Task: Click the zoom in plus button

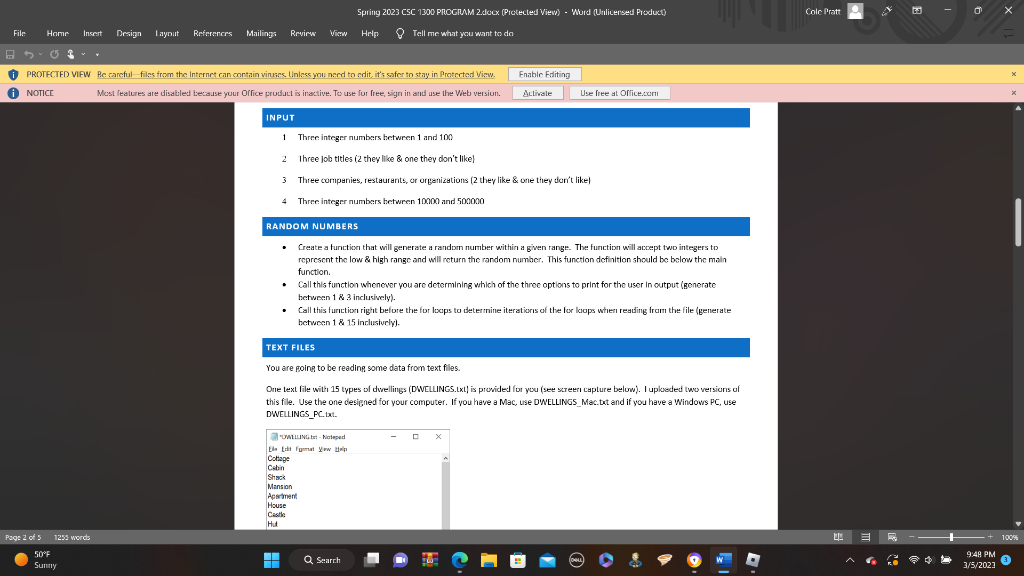Action: [990, 537]
